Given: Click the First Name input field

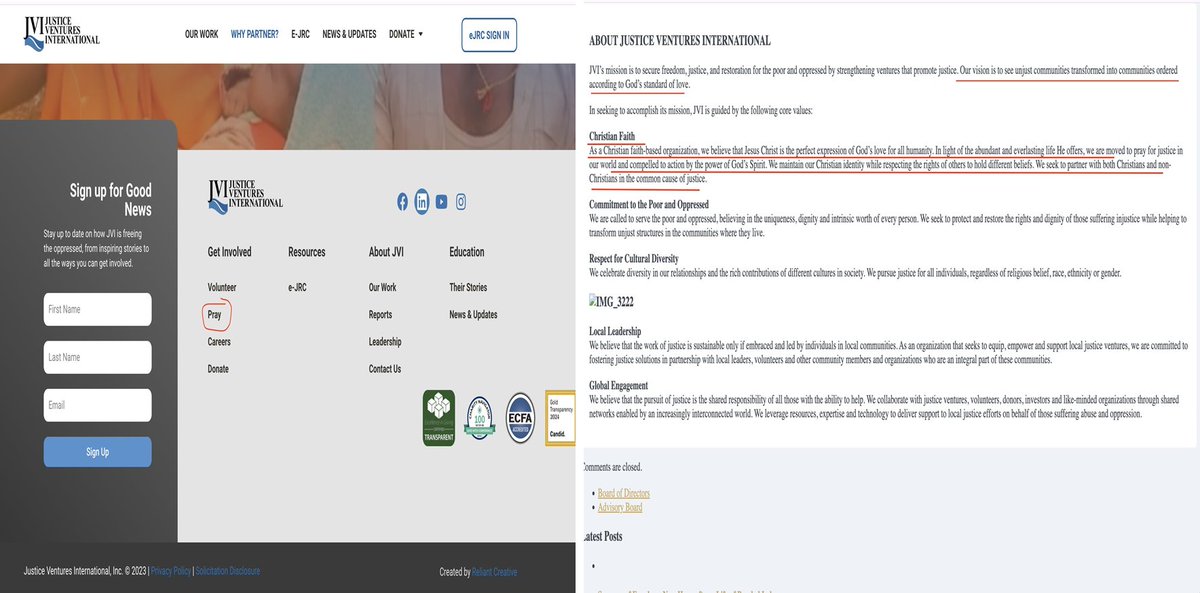Looking at the screenshot, I should pyautogui.click(x=98, y=309).
